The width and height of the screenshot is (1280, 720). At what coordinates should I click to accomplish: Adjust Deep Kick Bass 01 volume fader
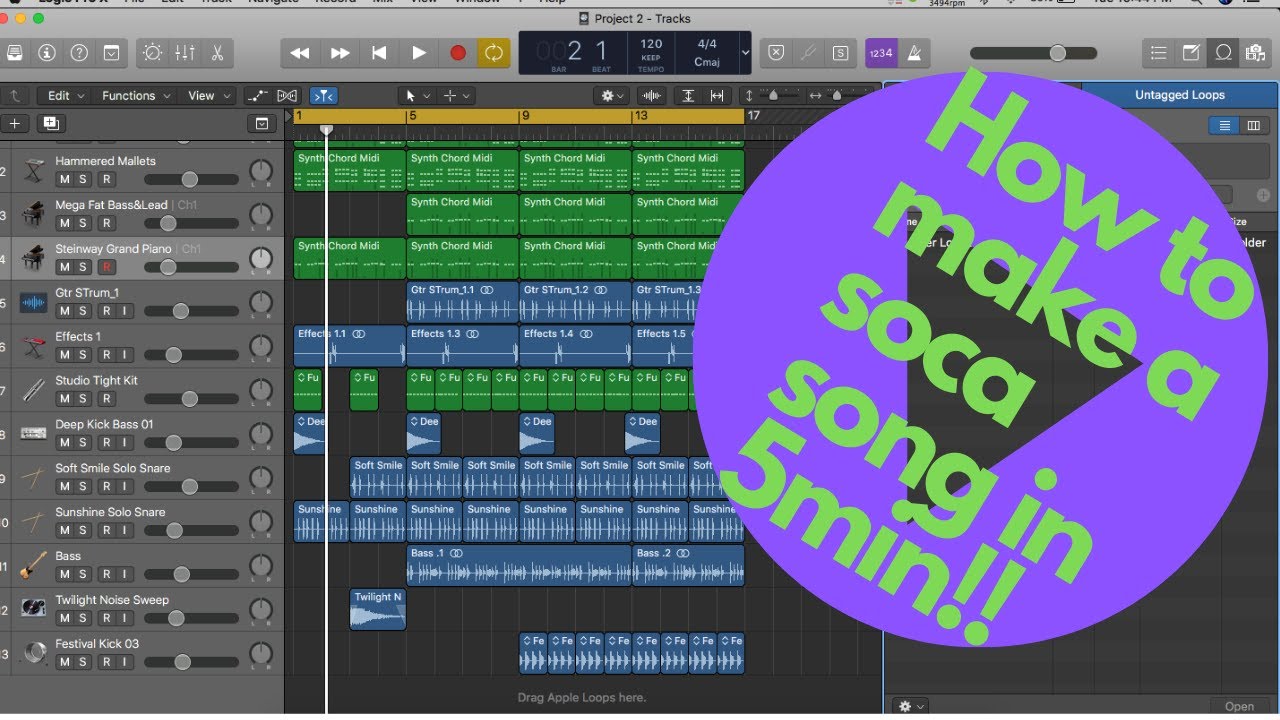tap(191, 443)
